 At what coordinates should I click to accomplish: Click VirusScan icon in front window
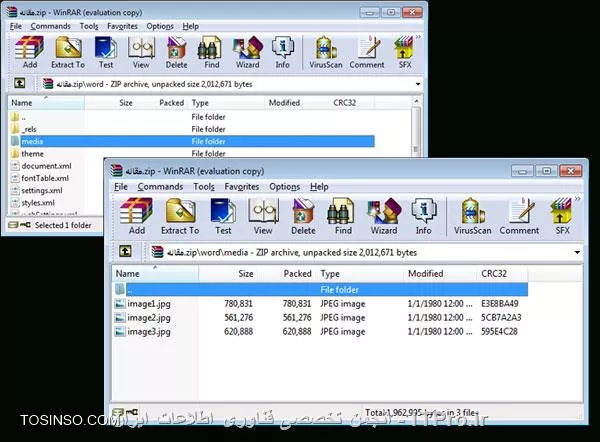(473, 216)
